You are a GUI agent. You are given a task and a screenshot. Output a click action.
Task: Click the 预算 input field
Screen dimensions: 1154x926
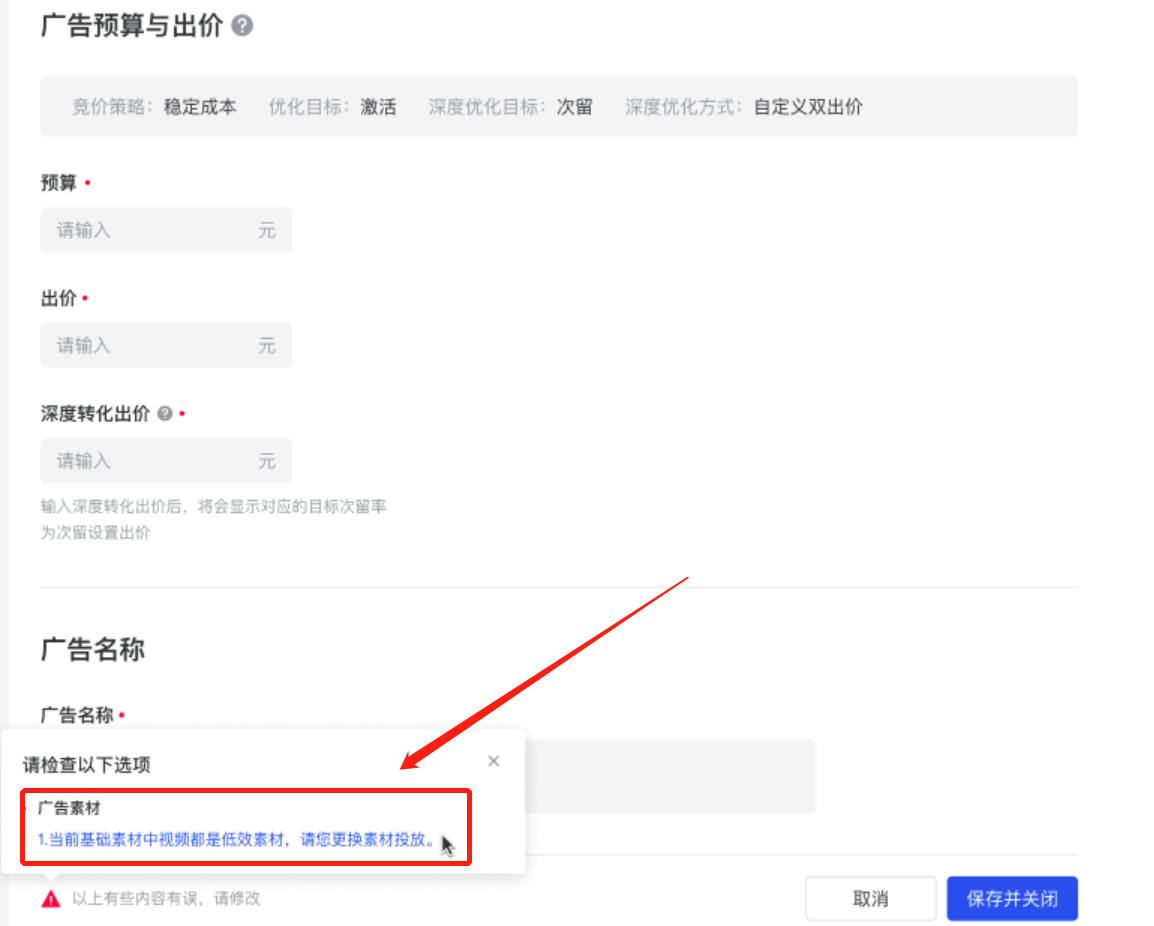(166, 230)
